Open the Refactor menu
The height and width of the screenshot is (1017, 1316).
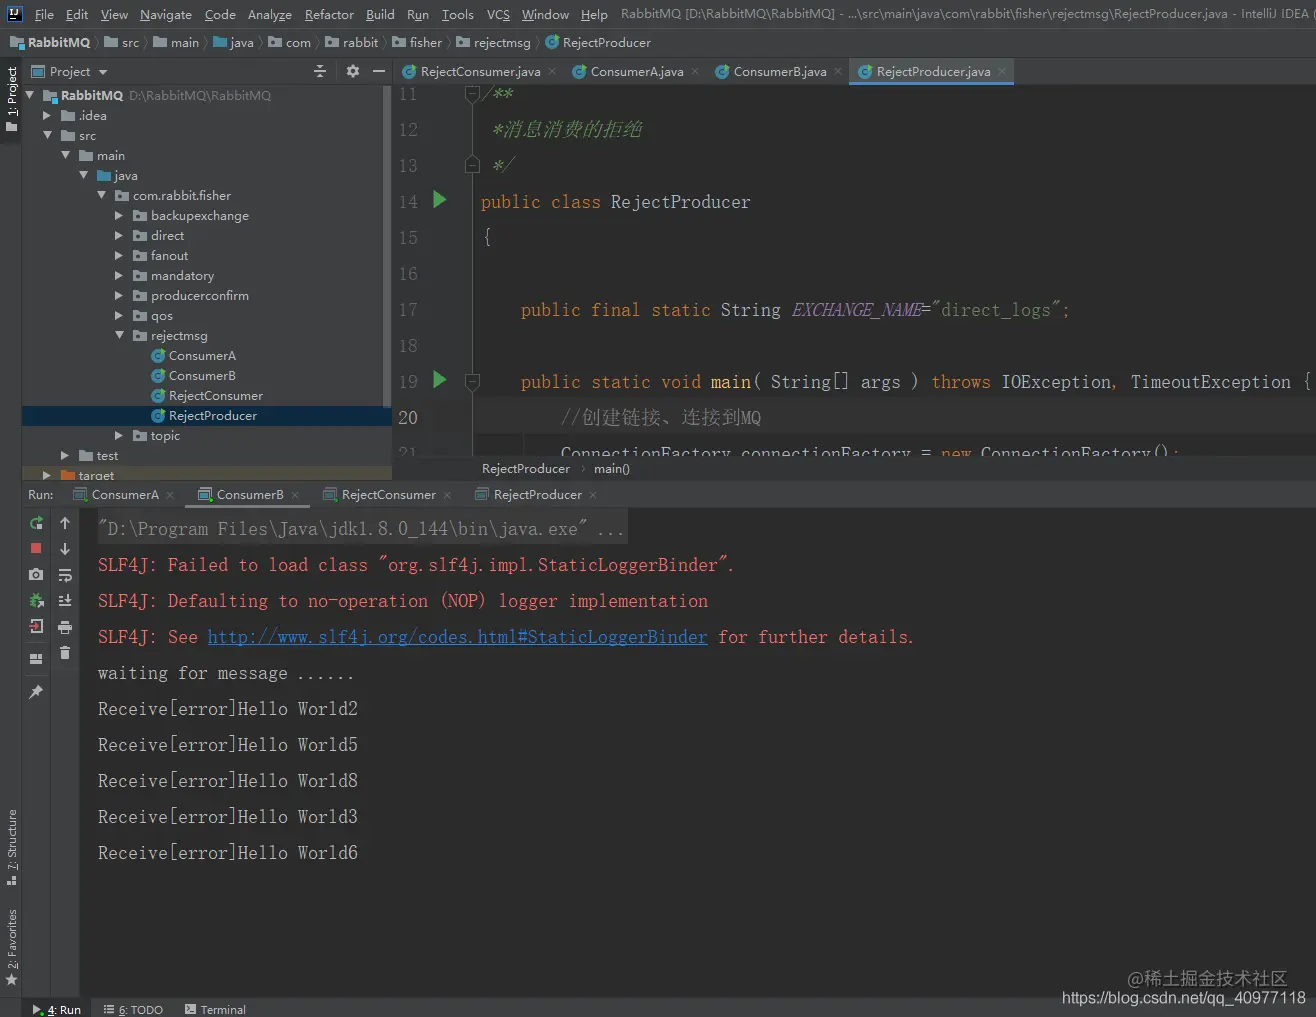[330, 14]
